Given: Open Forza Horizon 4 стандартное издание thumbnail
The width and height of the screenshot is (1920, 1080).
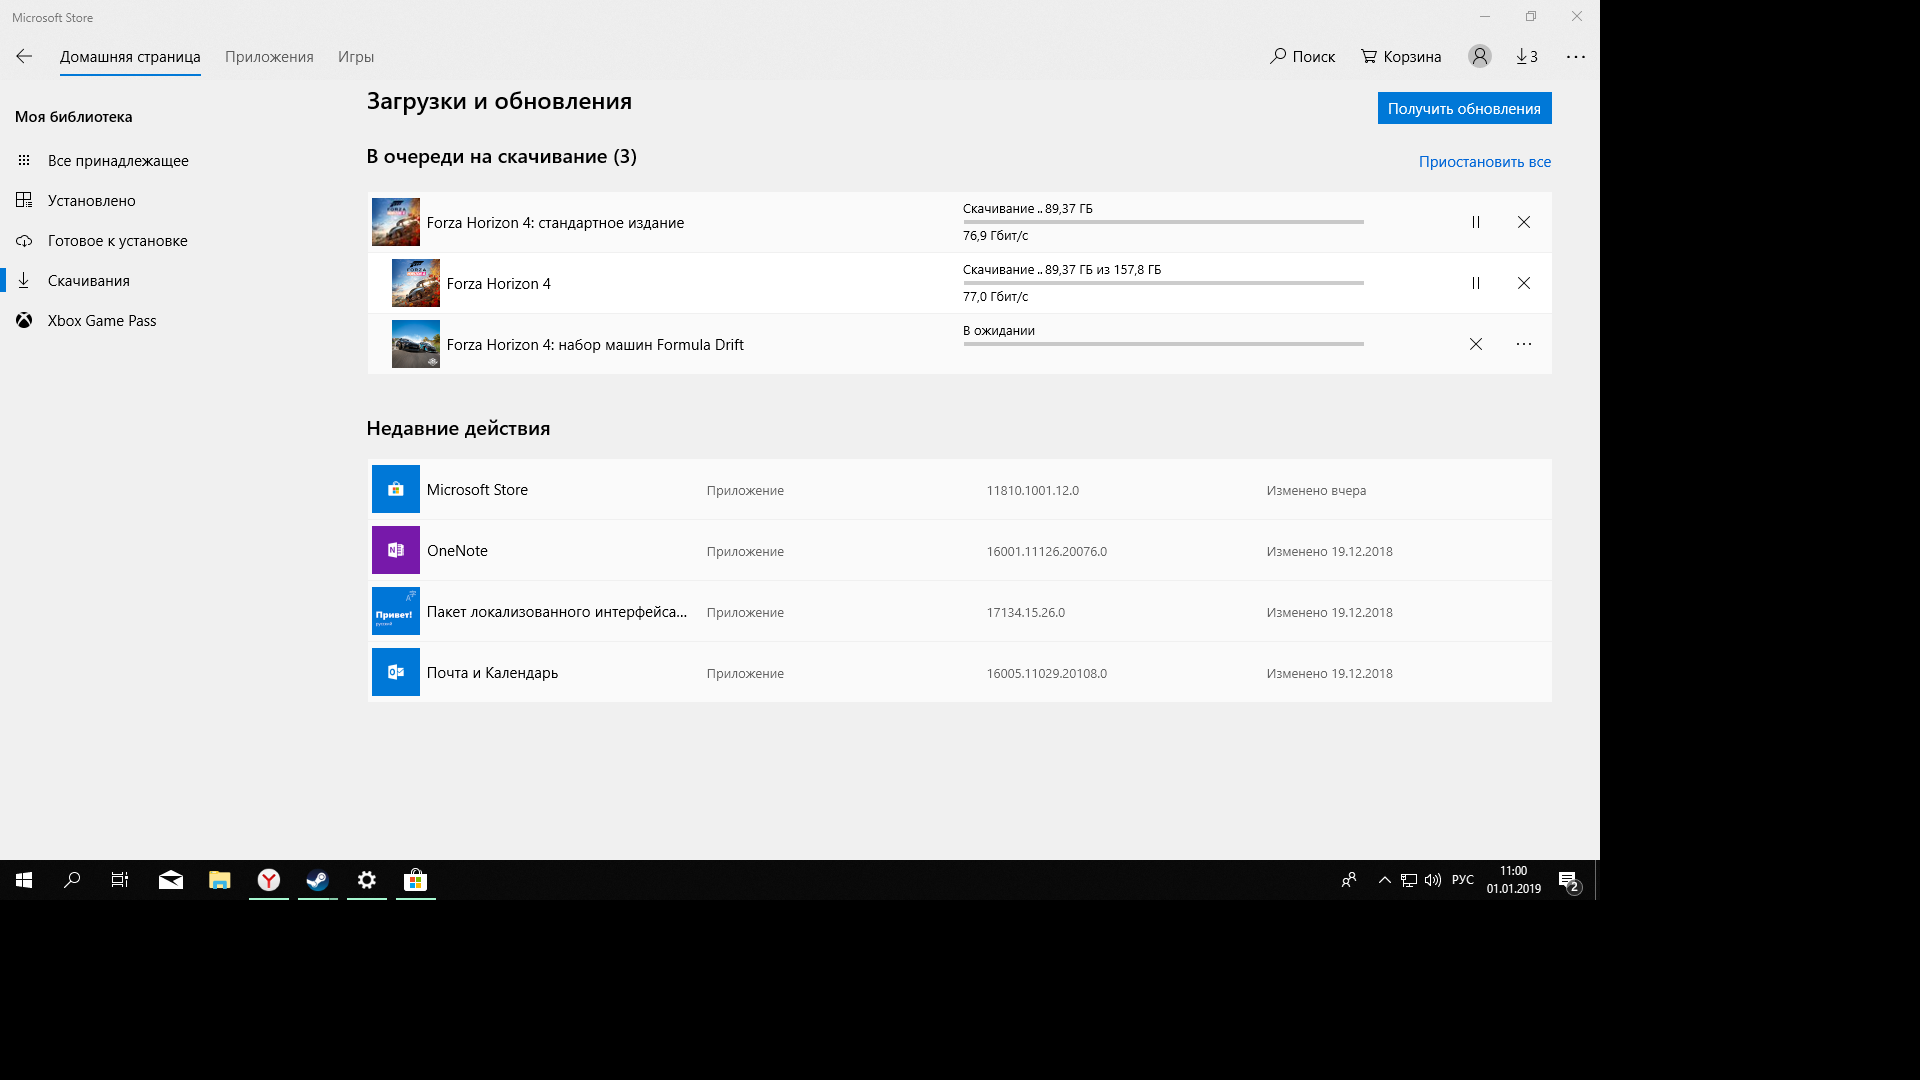Looking at the screenshot, I should click(396, 222).
